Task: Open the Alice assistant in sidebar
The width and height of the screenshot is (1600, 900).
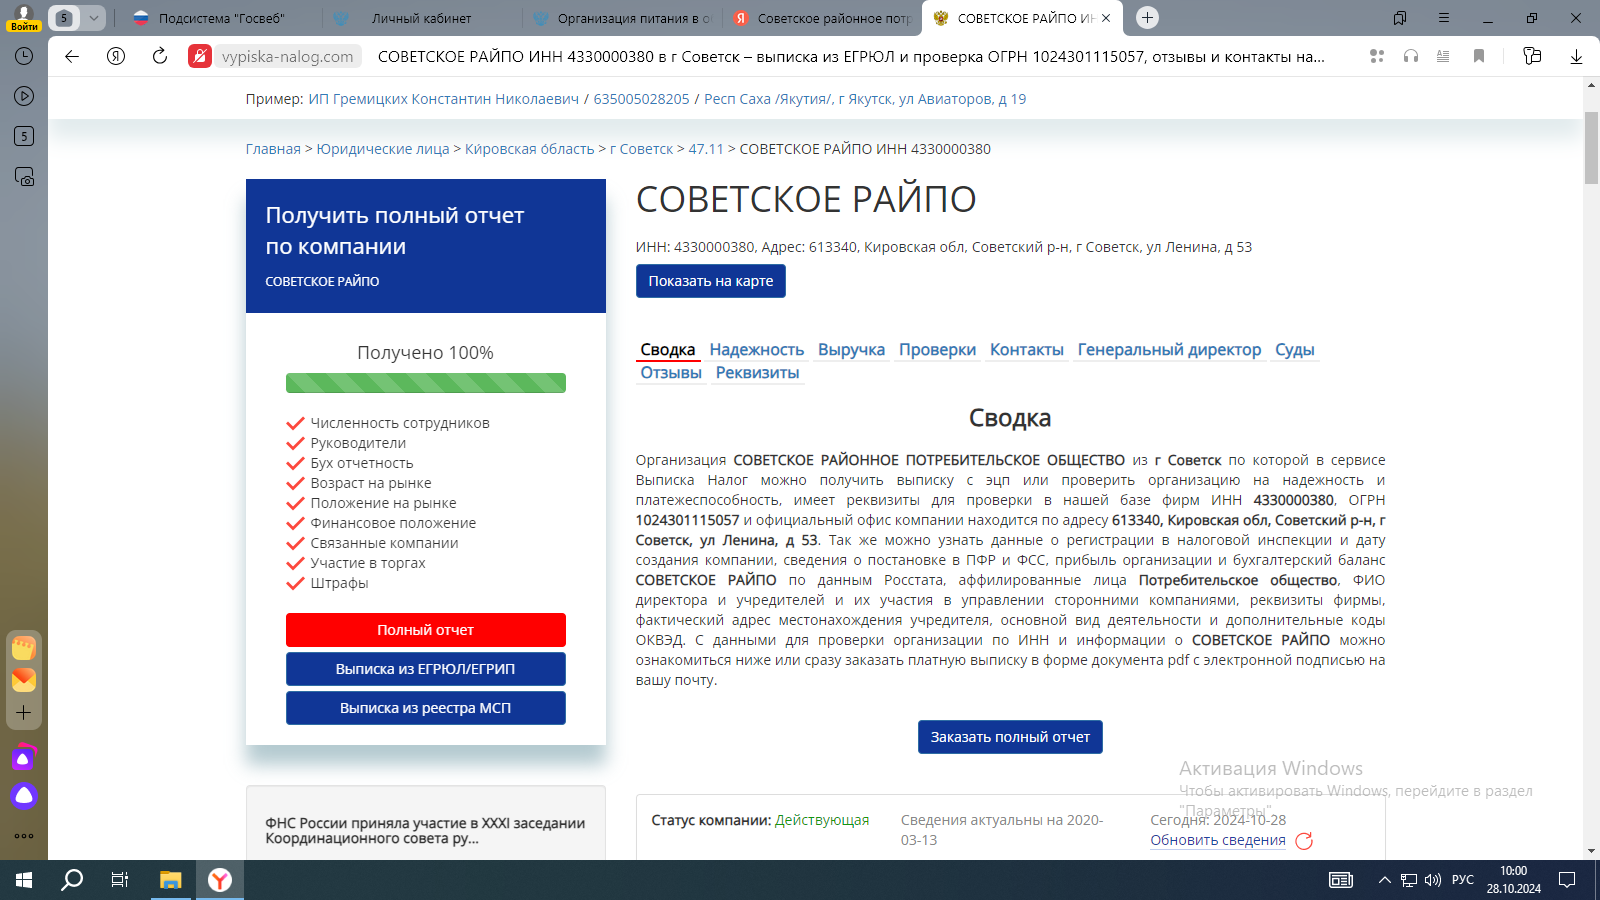Action: (x=24, y=796)
